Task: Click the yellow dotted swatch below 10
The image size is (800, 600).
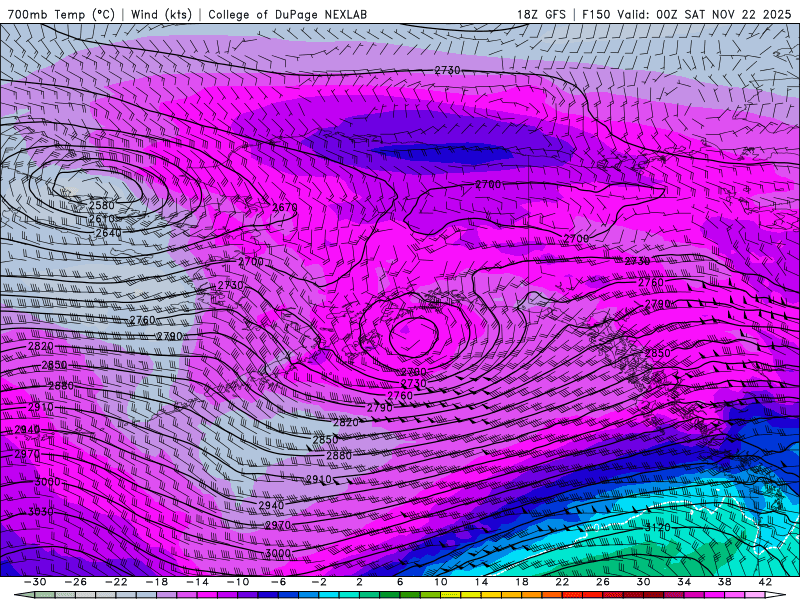Action: pos(451,595)
